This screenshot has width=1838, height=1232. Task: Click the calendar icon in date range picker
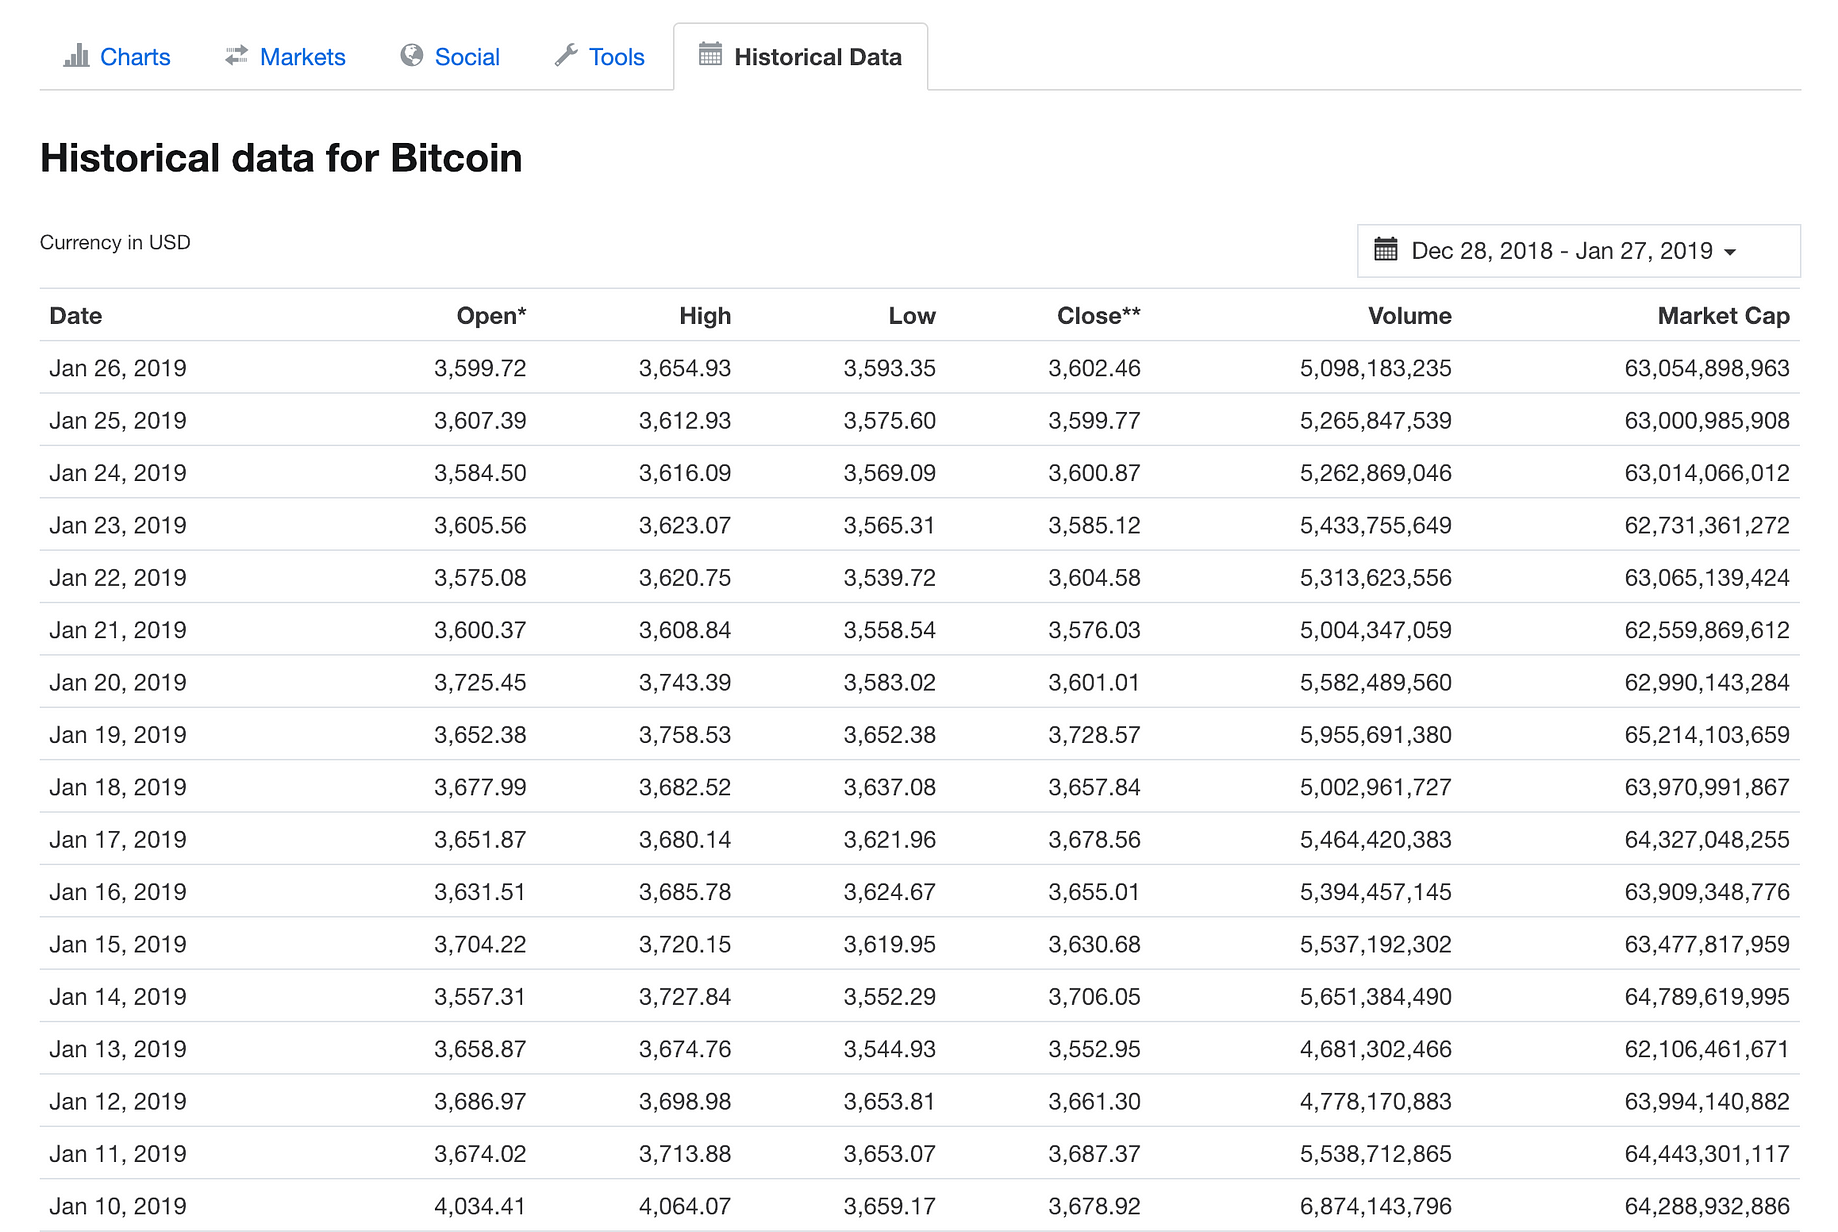(1386, 249)
